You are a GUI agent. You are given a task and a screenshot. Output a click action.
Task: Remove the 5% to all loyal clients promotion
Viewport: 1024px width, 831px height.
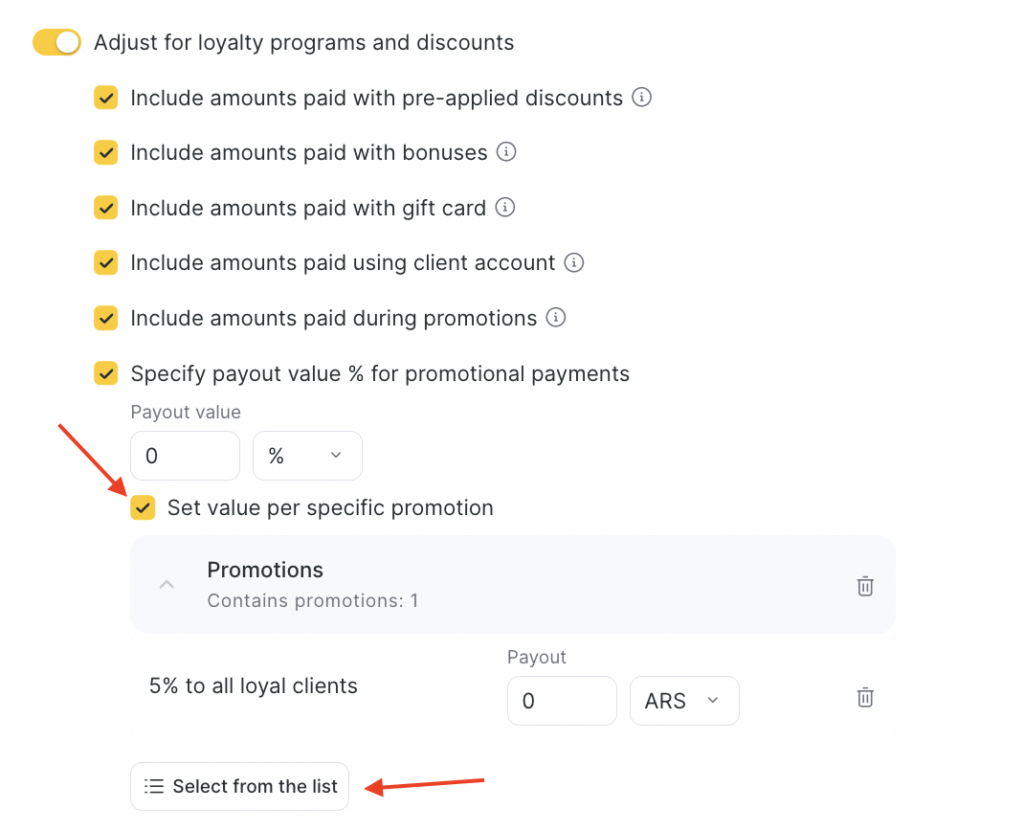(865, 697)
